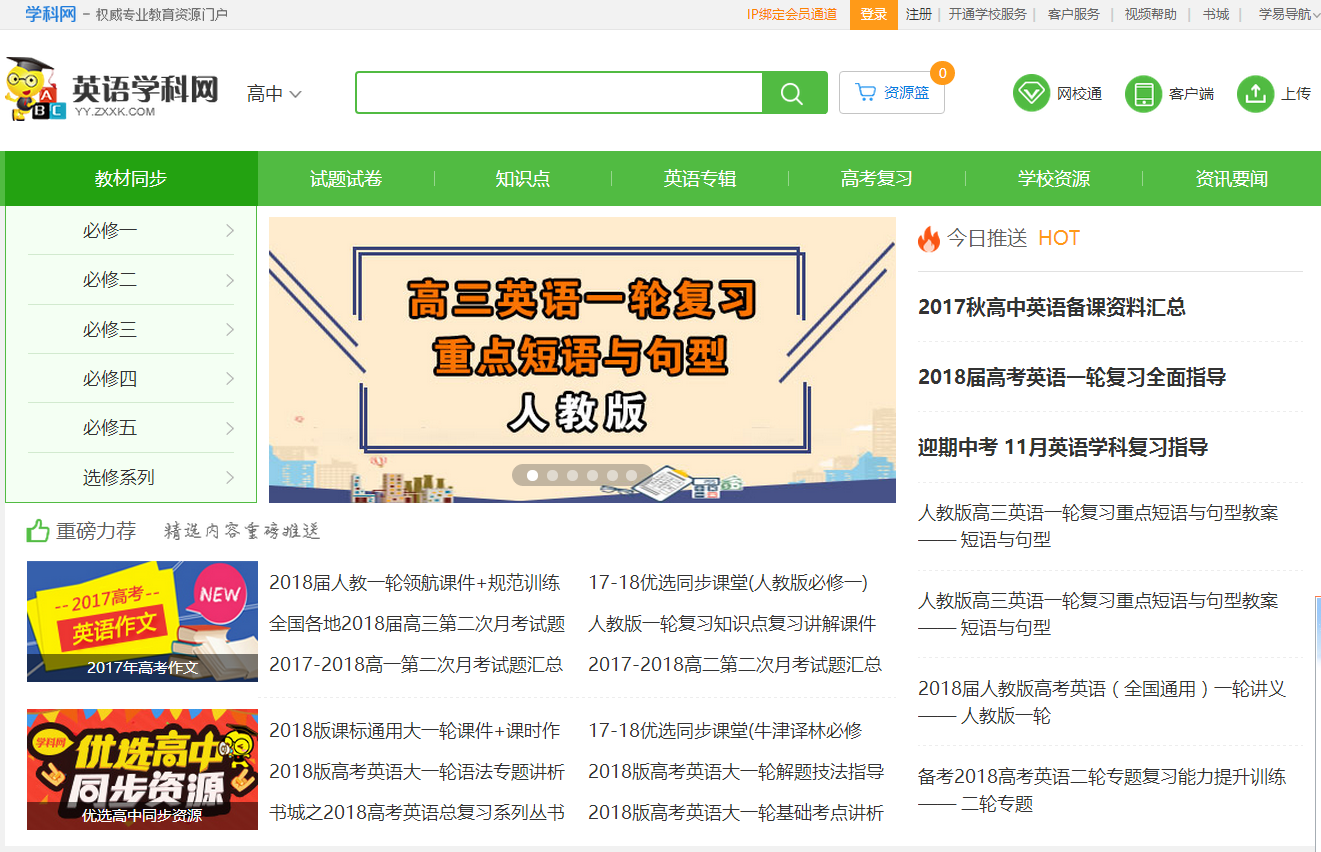Image resolution: width=1321 pixels, height=852 pixels.
Task: Open the 书城 link in top bar
Action: (x=1216, y=14)
